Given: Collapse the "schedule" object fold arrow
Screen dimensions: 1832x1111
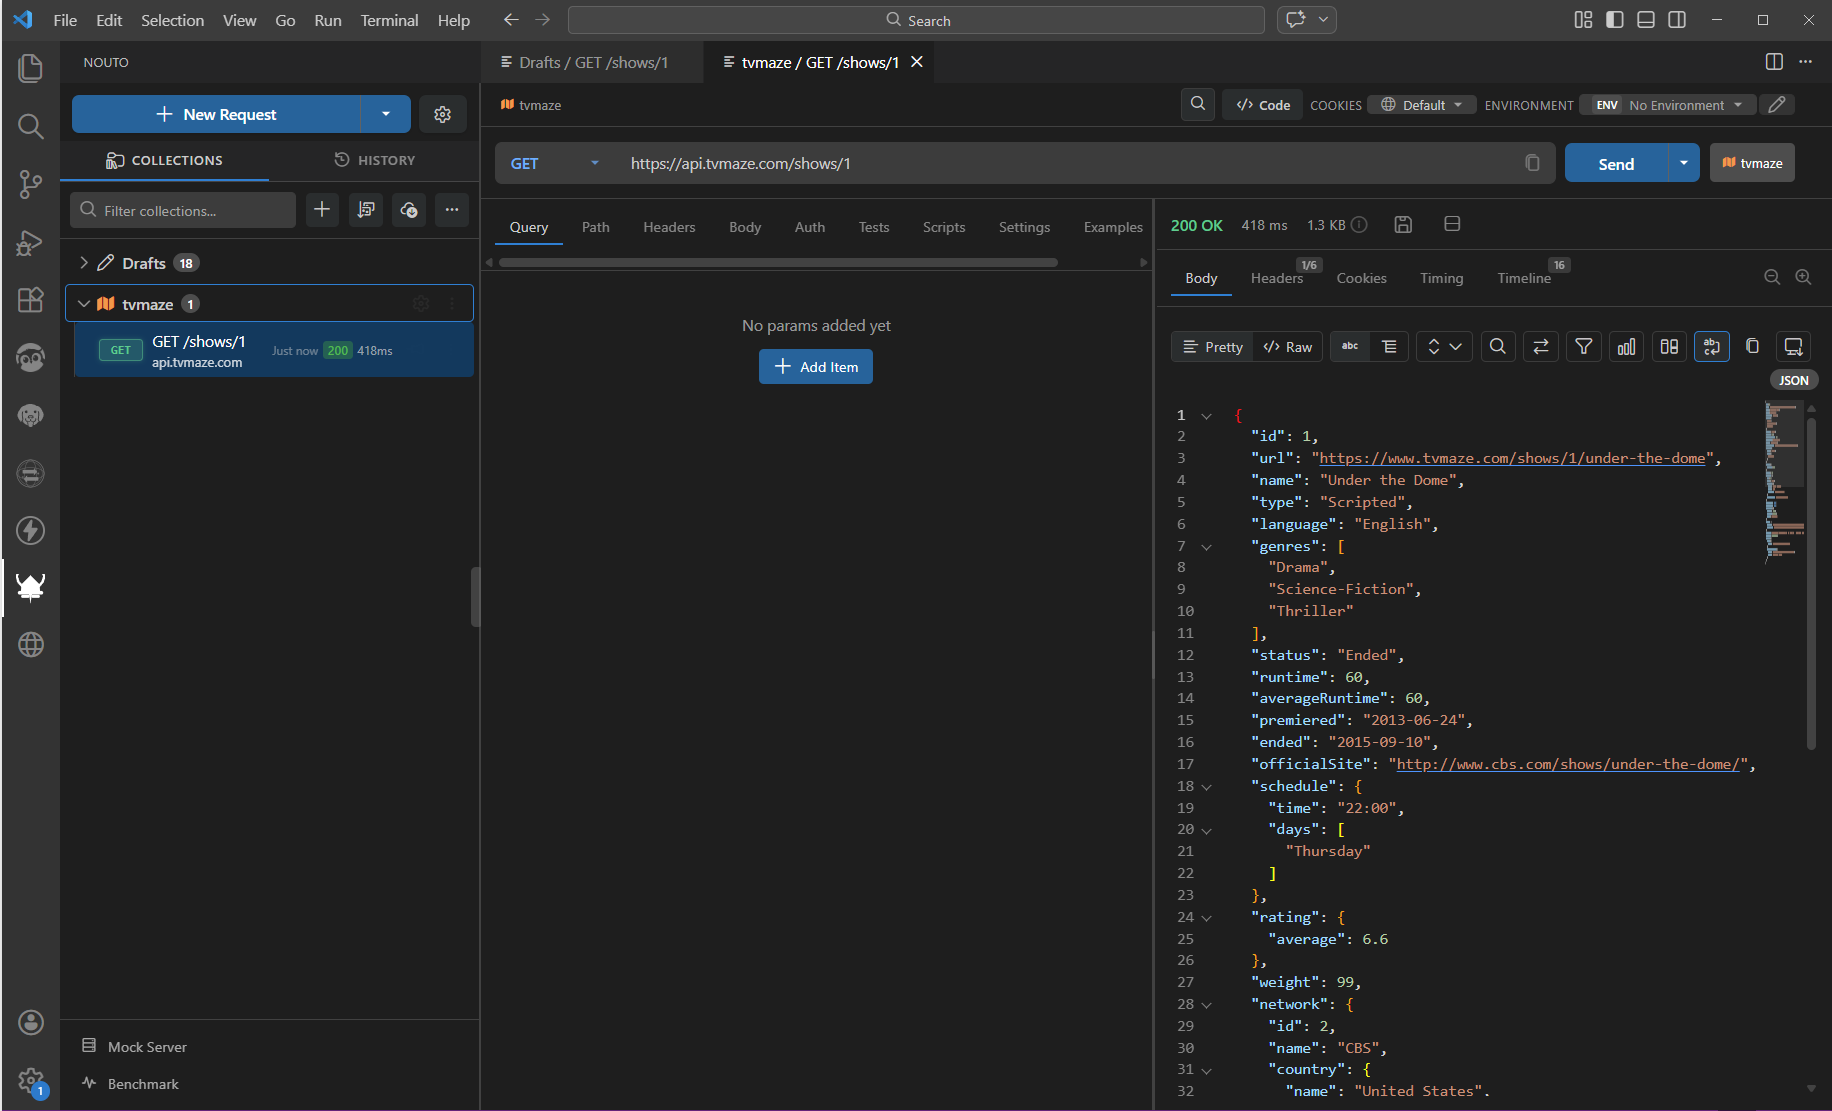Looking at the screenshot, I should [x=1207, y=787].
